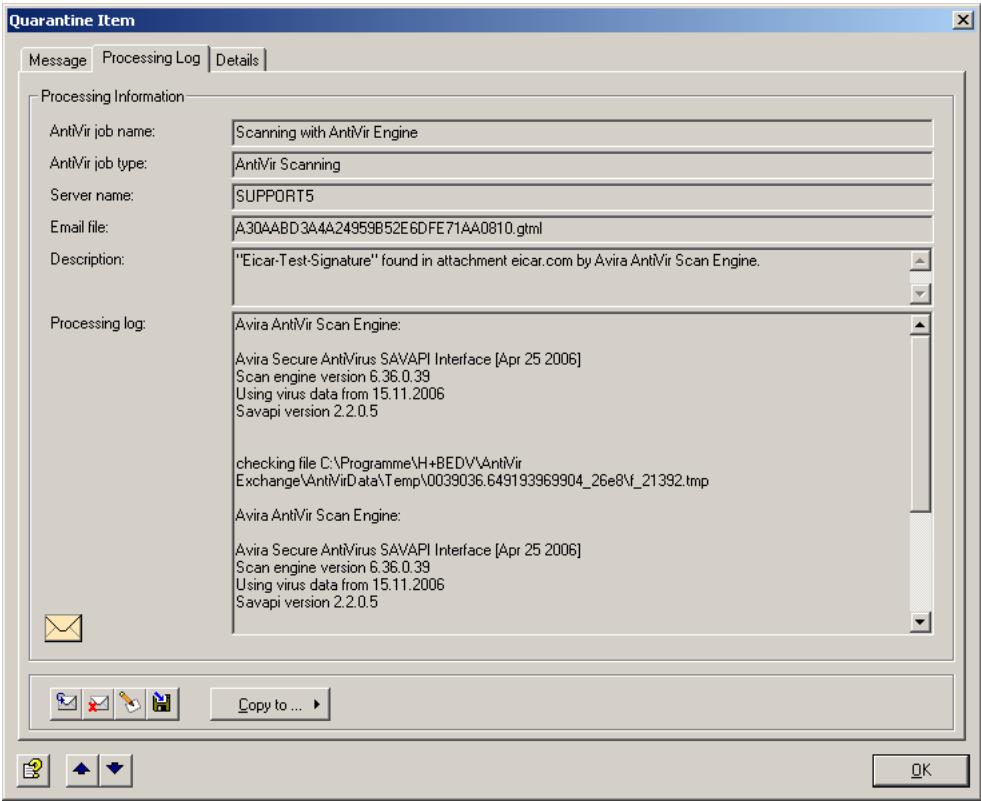Viewport: 981px width, 801px height.
Task: Click the "AntiVir job name:" label
Action: [102, 131]
